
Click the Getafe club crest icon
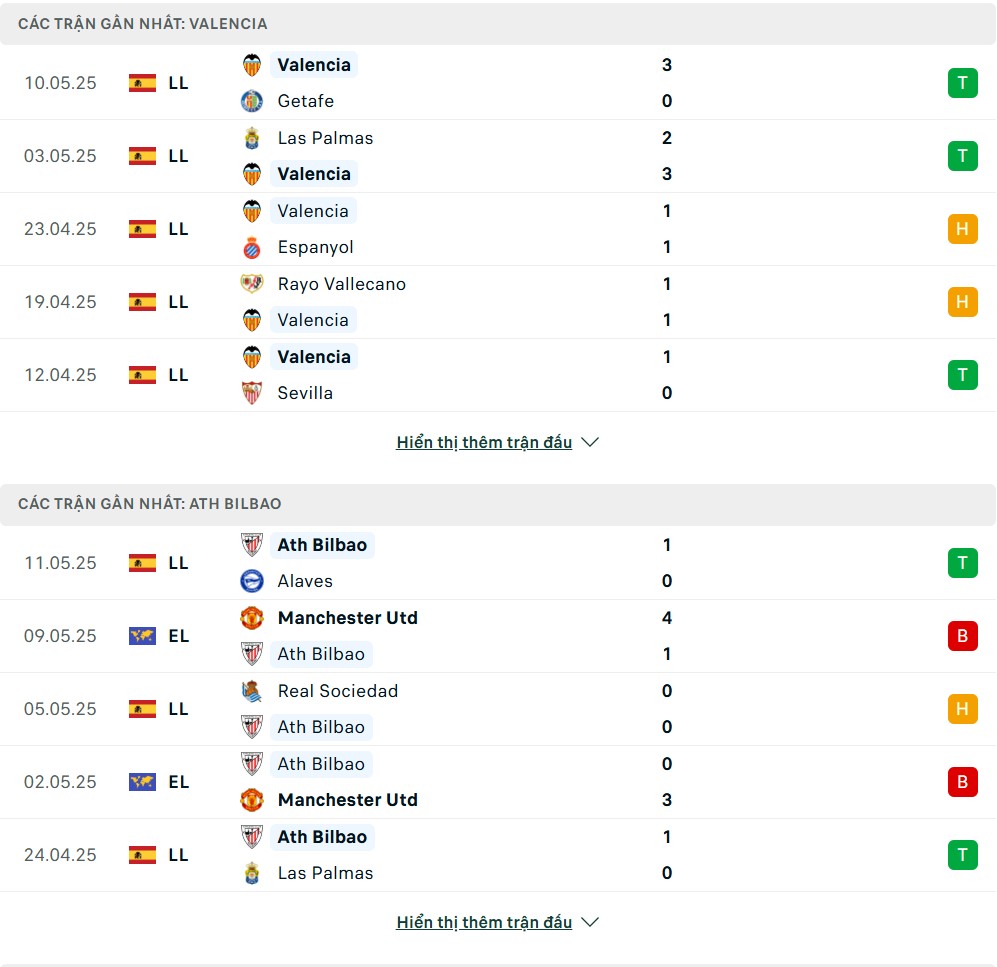pyautogui.click(x=252, y=101)
